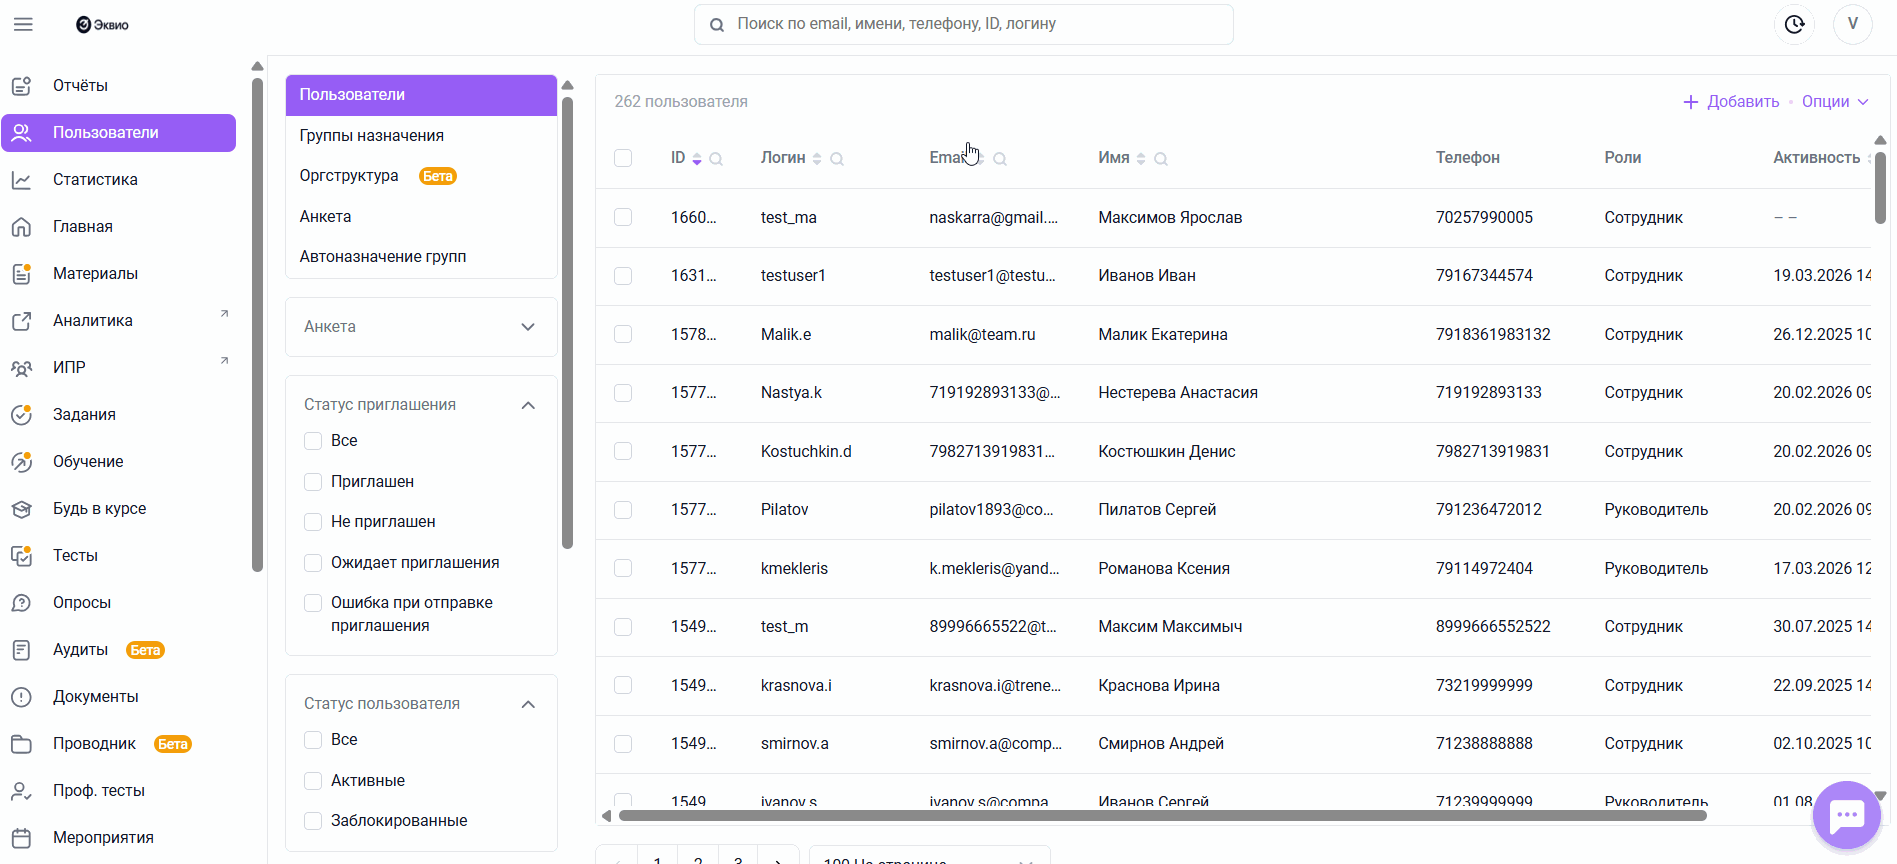Viewport: 1897px width, 864px height.
Task: Check Активные user status filter
Action: 313,781
